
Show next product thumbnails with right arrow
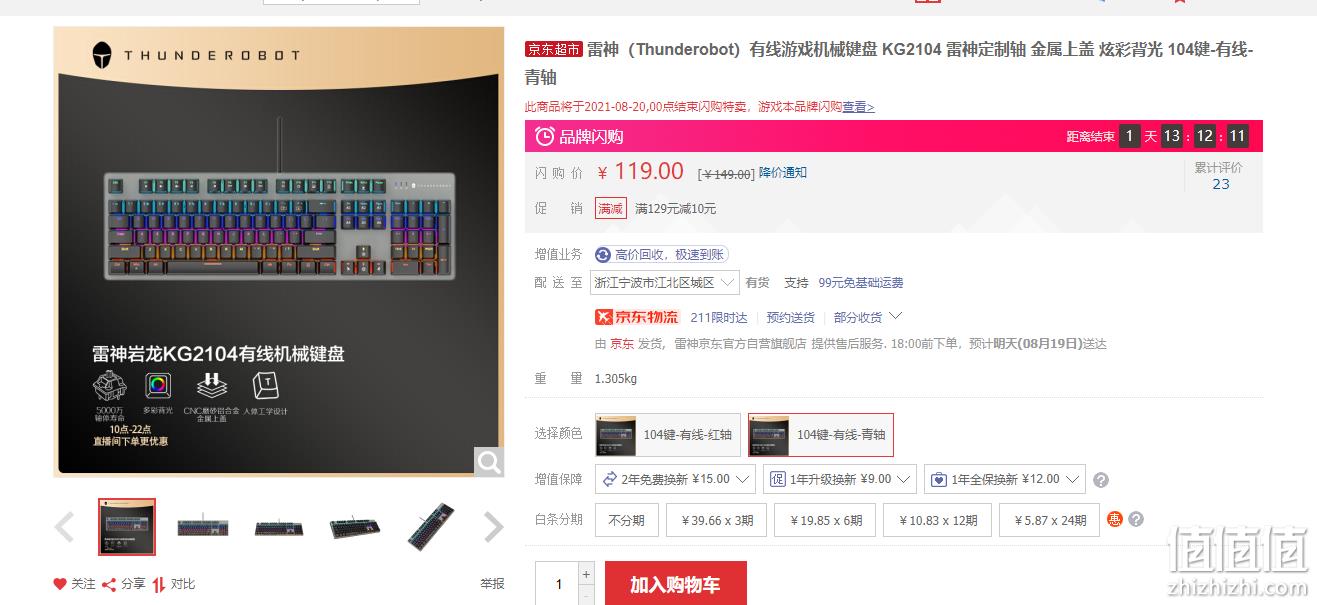(493, 527)
